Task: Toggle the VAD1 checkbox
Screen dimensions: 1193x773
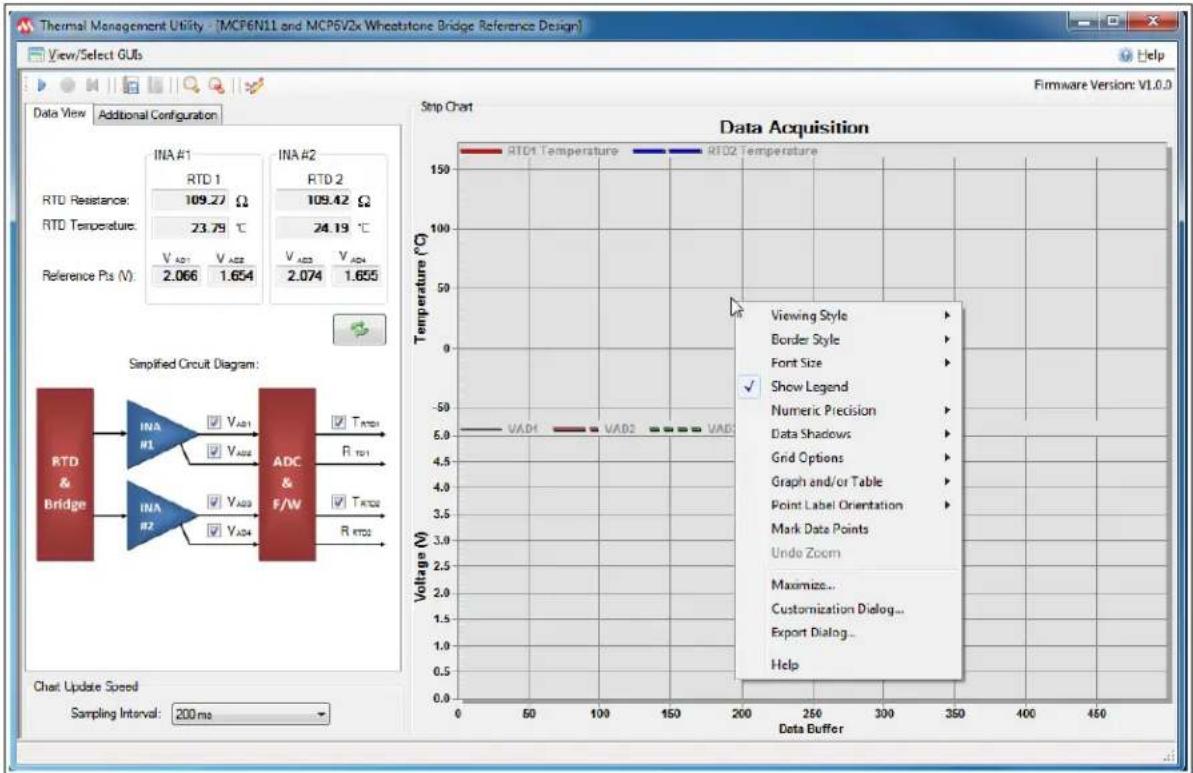Action: pyautogui.click(x=214, y=421)
